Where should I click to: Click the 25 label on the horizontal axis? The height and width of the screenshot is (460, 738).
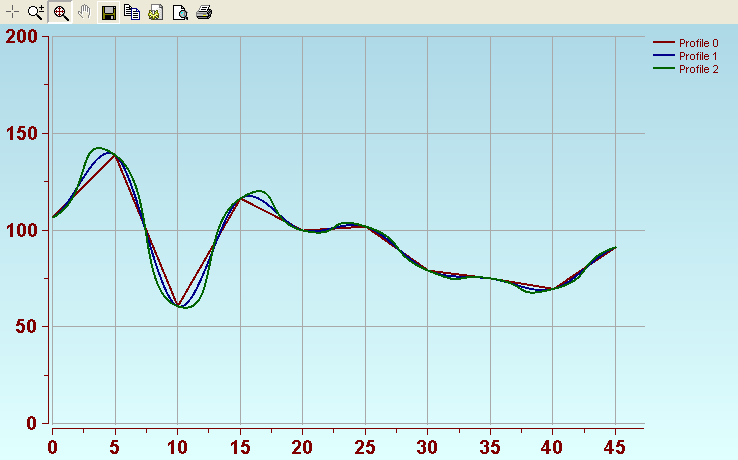pos(365,446)
